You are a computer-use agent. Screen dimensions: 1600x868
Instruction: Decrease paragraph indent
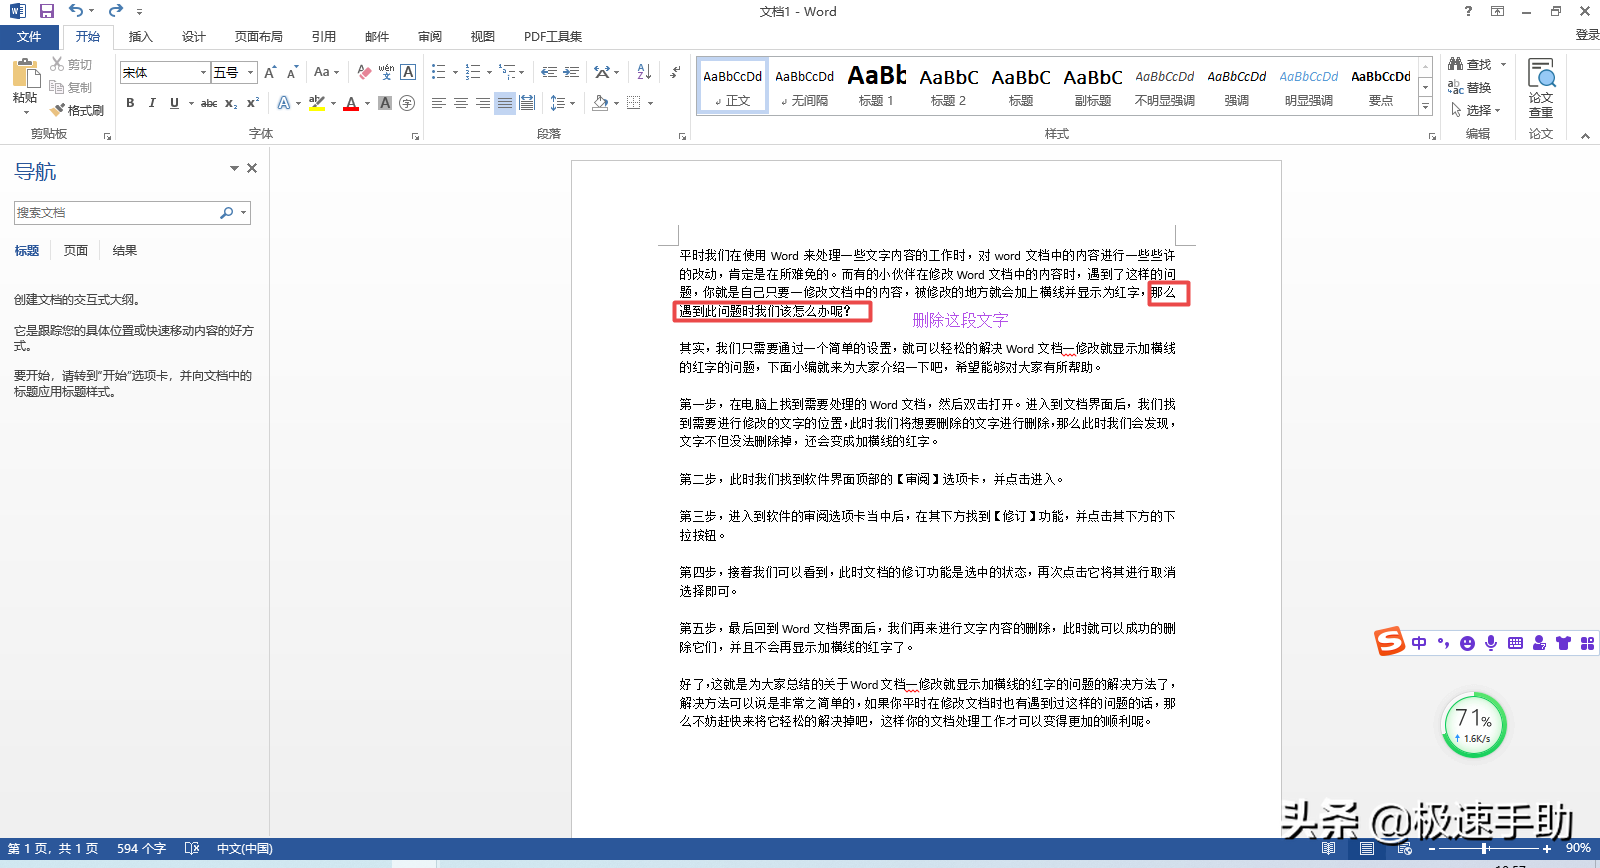point(549,72)
